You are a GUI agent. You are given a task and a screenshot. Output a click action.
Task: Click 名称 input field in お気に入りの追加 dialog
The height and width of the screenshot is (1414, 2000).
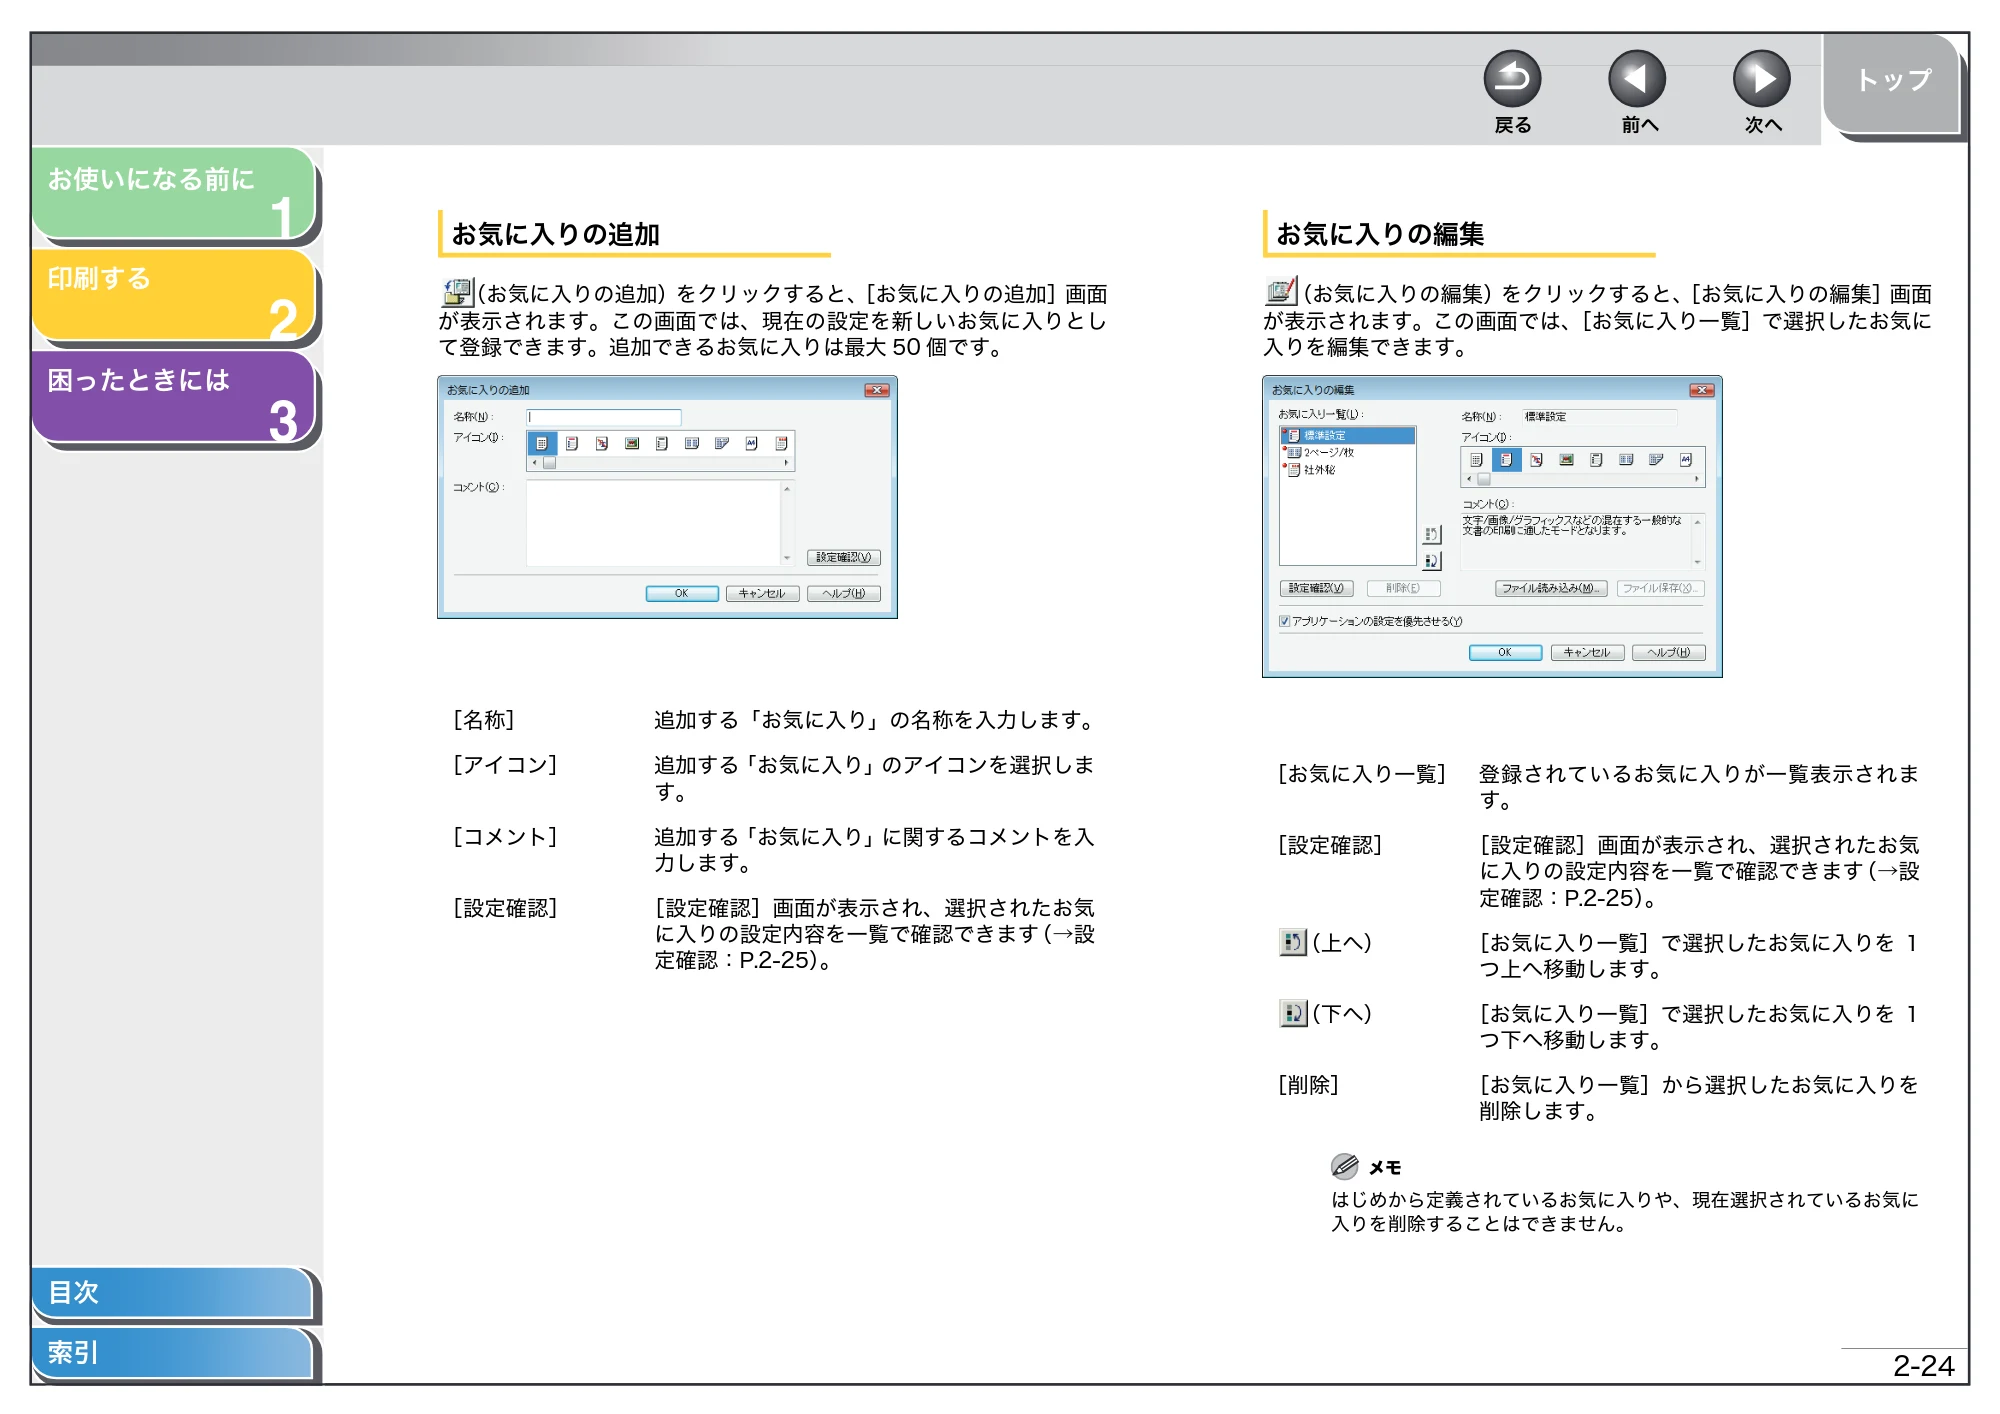click(x=604, y=417)
